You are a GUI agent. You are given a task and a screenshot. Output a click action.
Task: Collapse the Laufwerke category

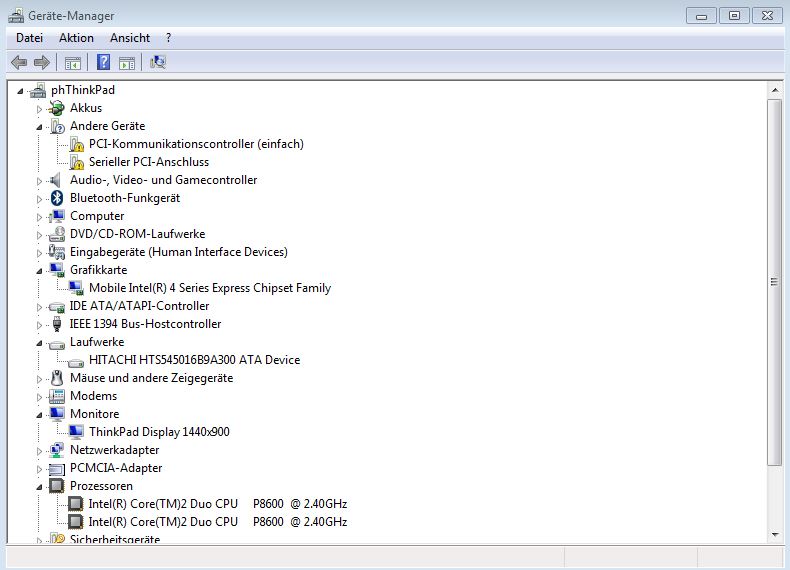pos(39,343)
